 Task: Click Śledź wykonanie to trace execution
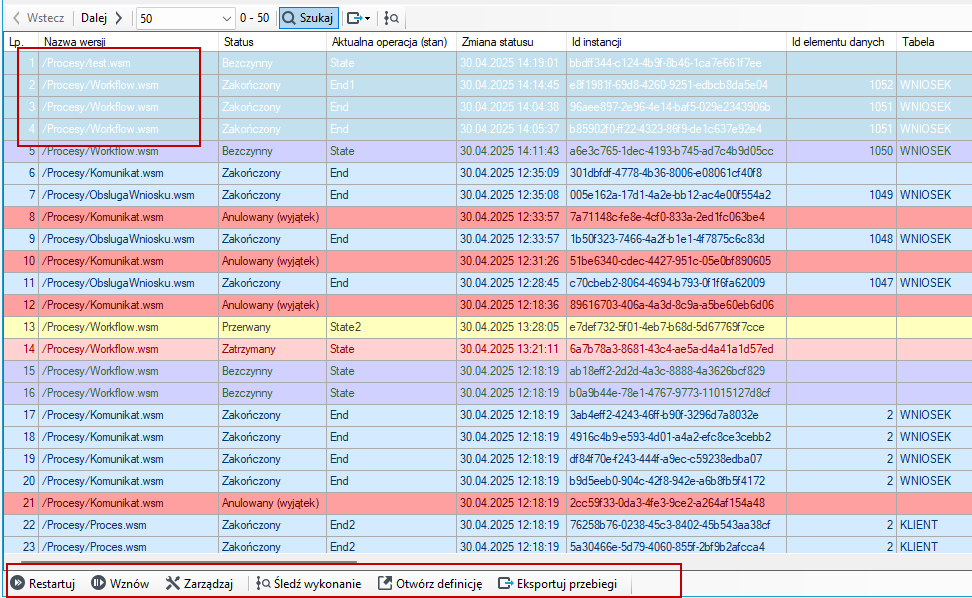coord(309,584)
